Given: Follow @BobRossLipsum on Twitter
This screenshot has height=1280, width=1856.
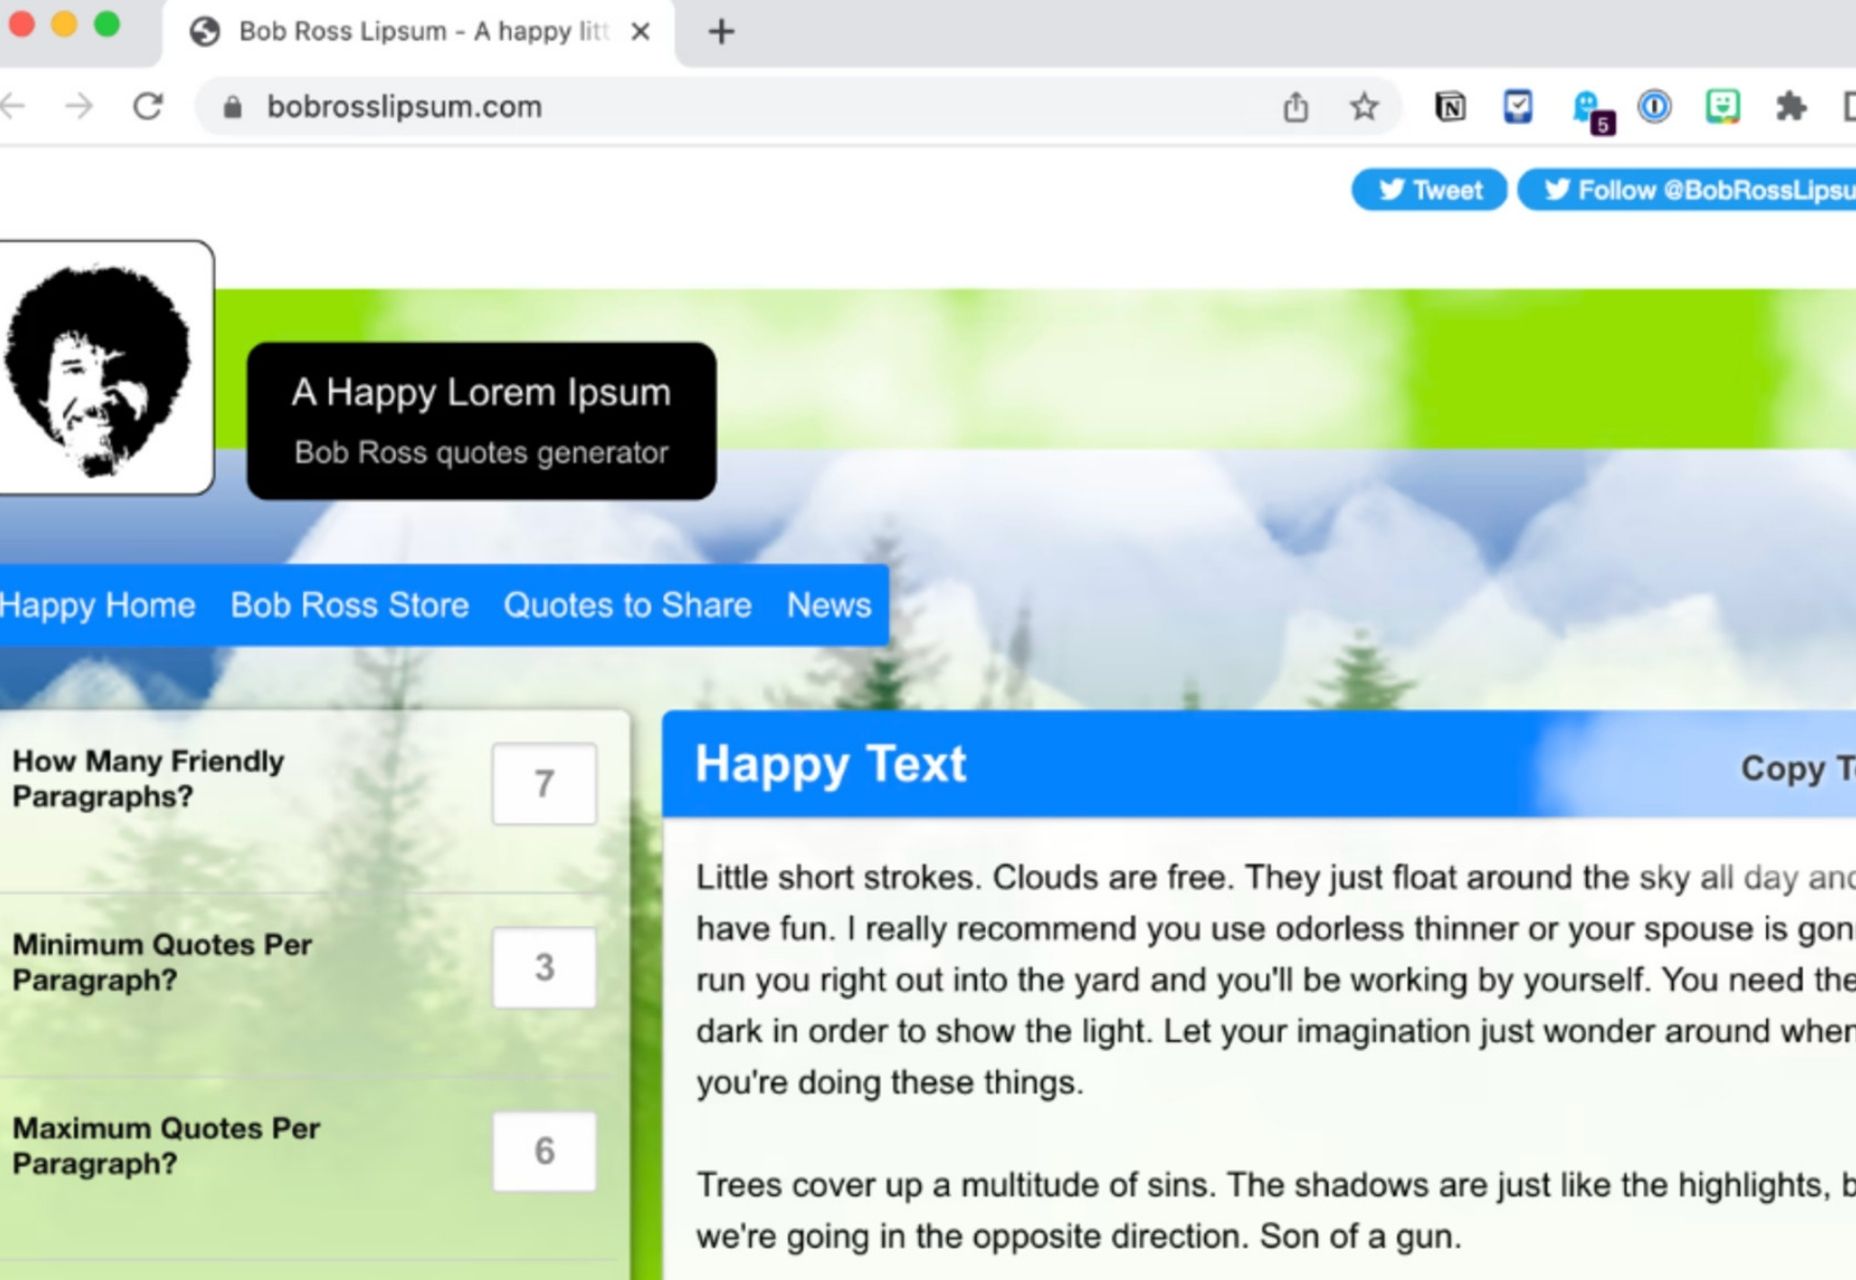Looking at the screenshot, I should (x=1687, y=189).
